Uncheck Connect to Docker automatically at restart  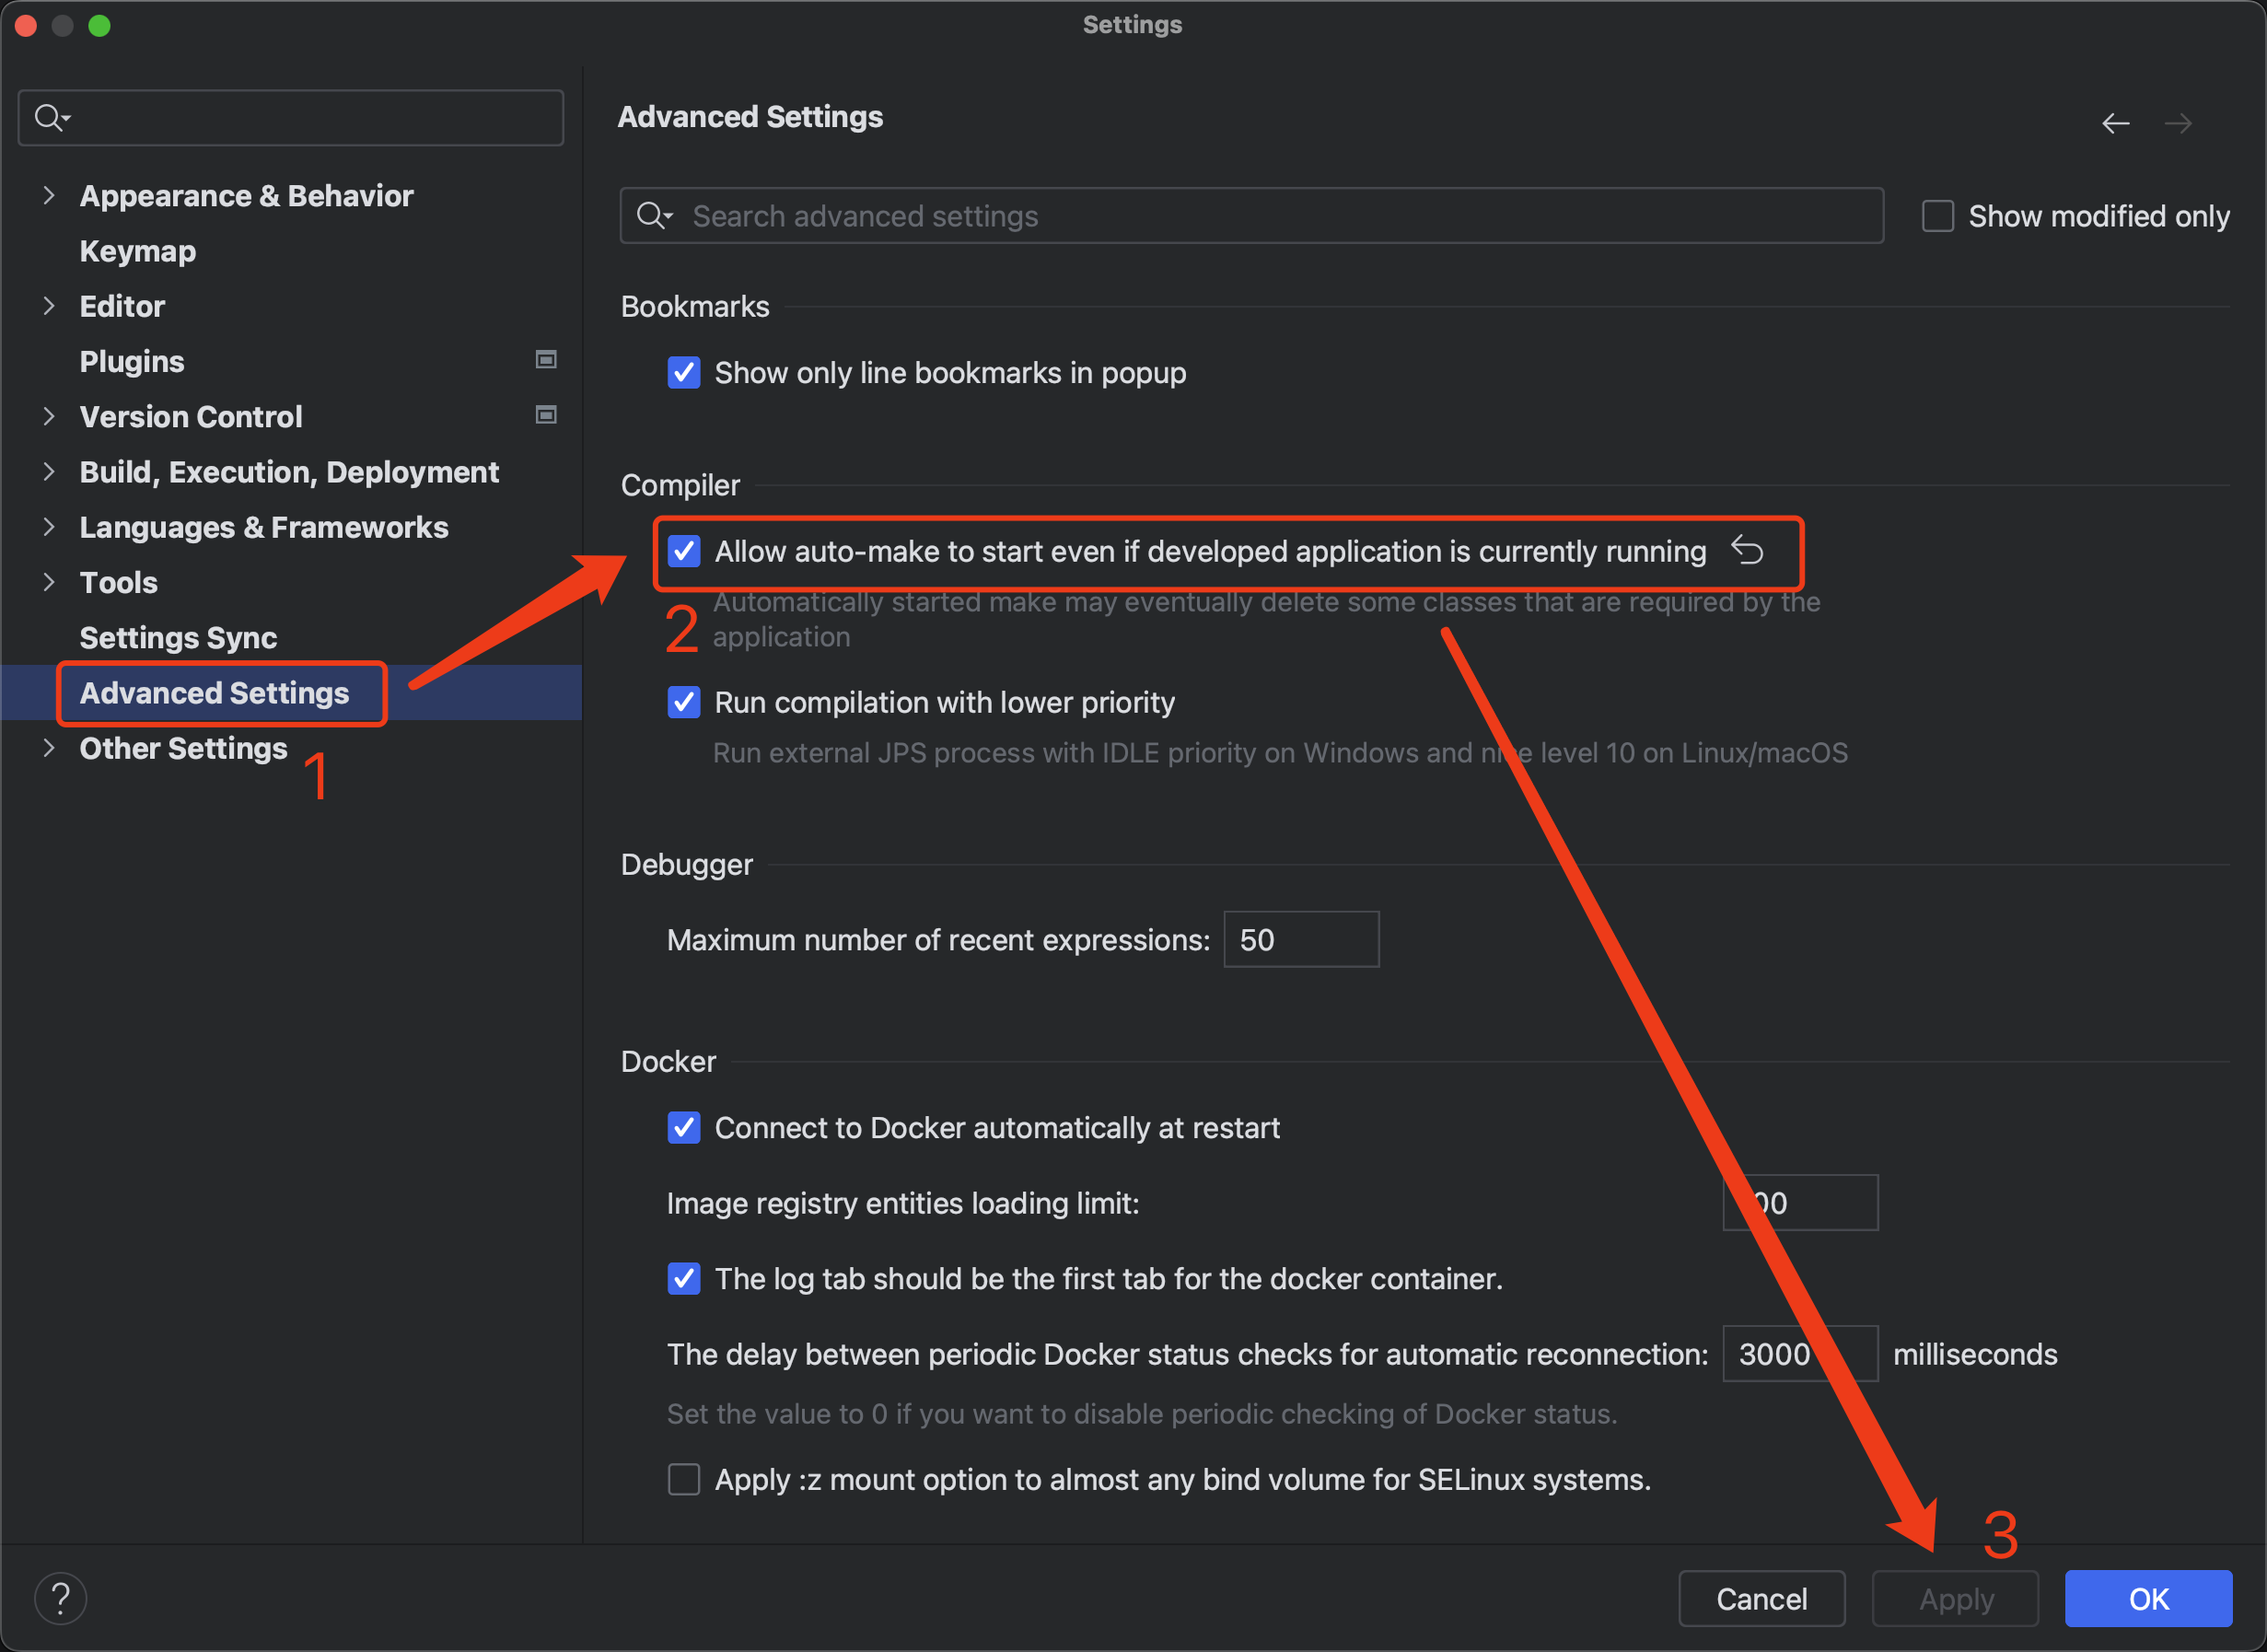[x=684, y=1128]
